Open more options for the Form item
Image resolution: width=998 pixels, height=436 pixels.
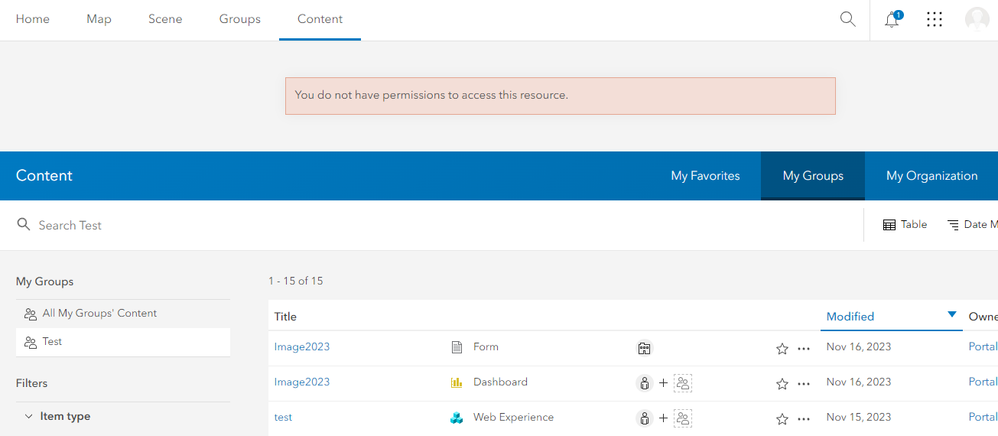pos(803,349)
